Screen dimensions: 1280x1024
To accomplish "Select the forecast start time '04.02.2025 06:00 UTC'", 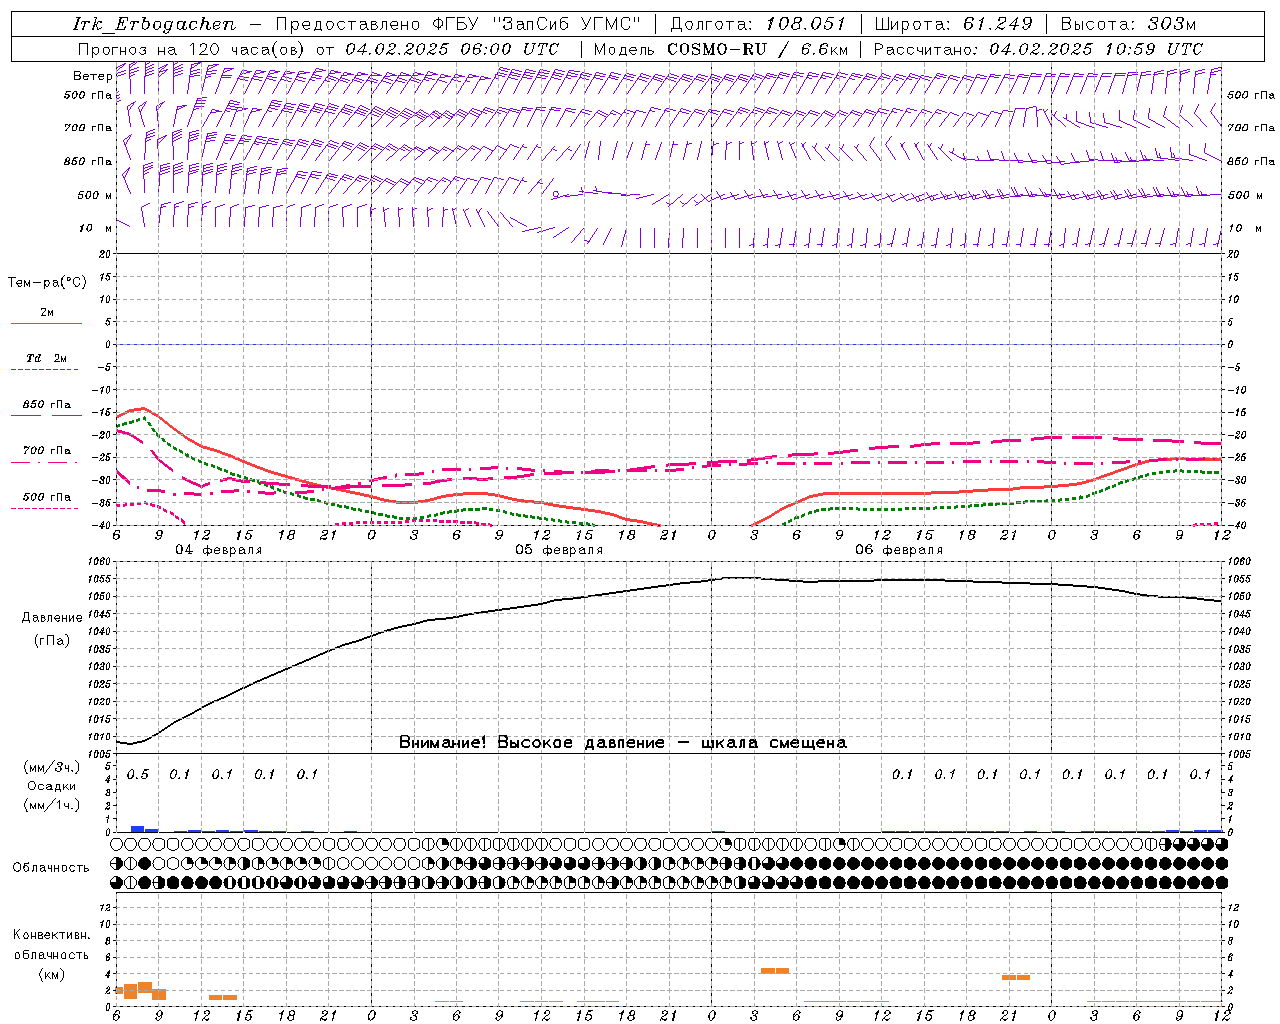I will (x=452, y=49).
